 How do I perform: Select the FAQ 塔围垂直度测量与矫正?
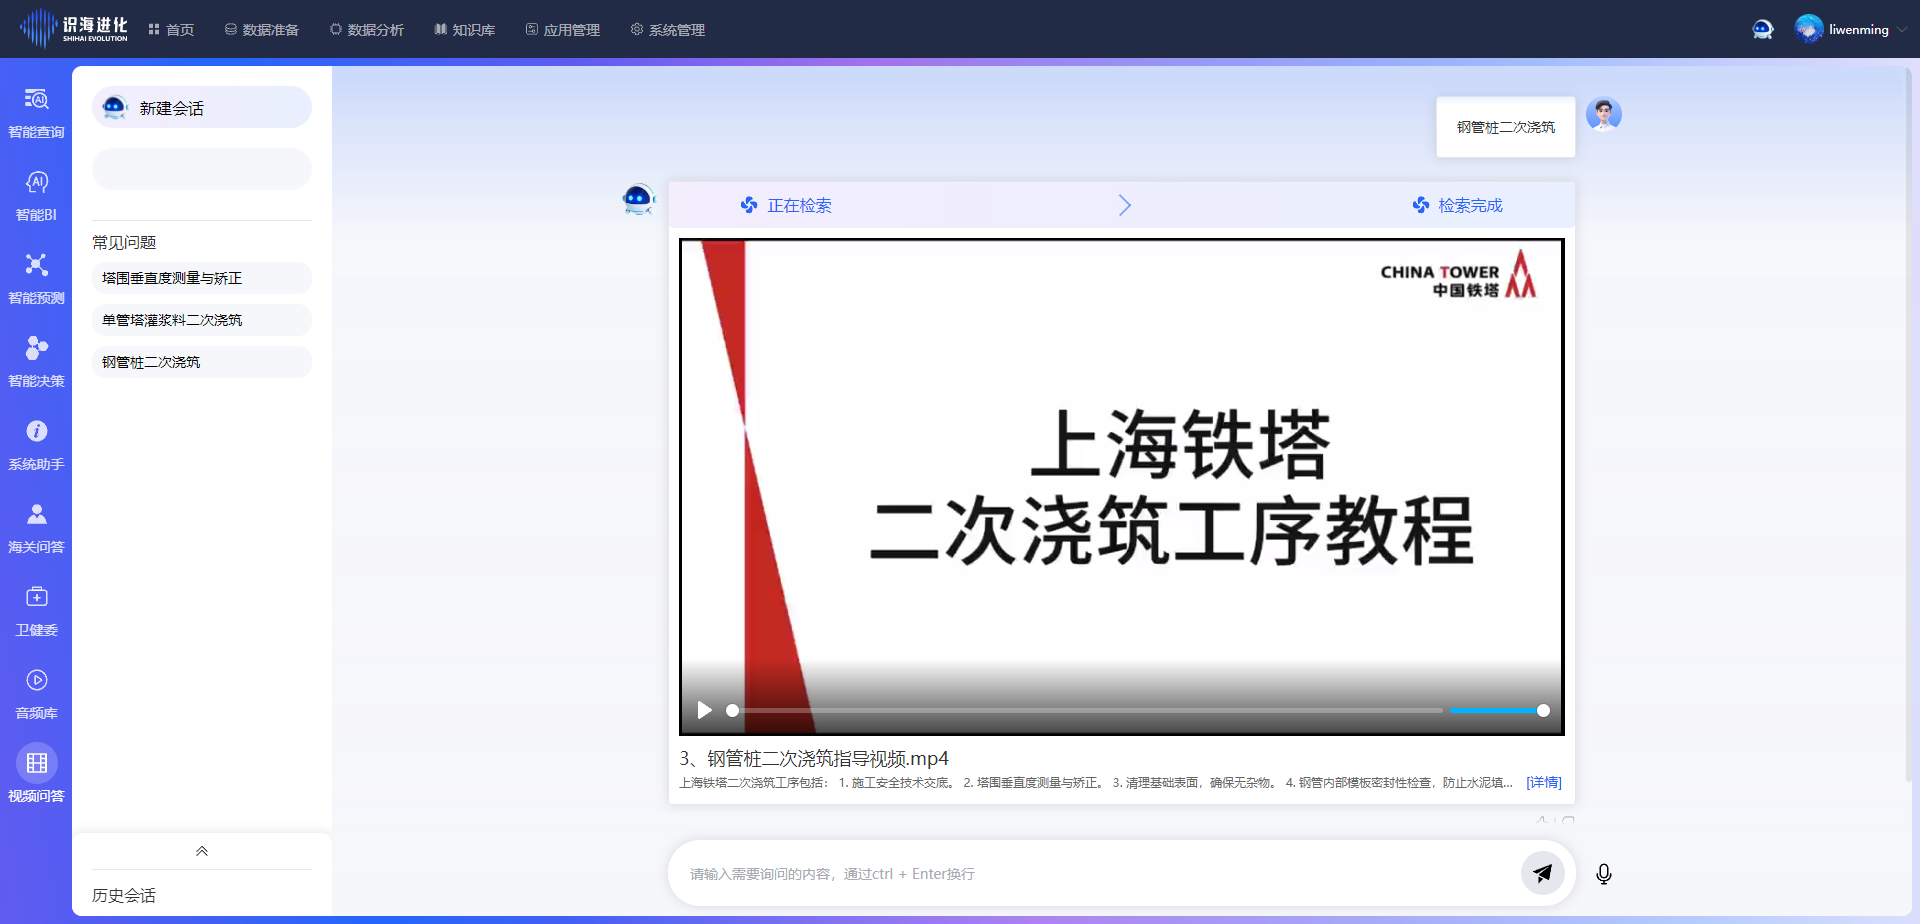(x=202, y=278)
